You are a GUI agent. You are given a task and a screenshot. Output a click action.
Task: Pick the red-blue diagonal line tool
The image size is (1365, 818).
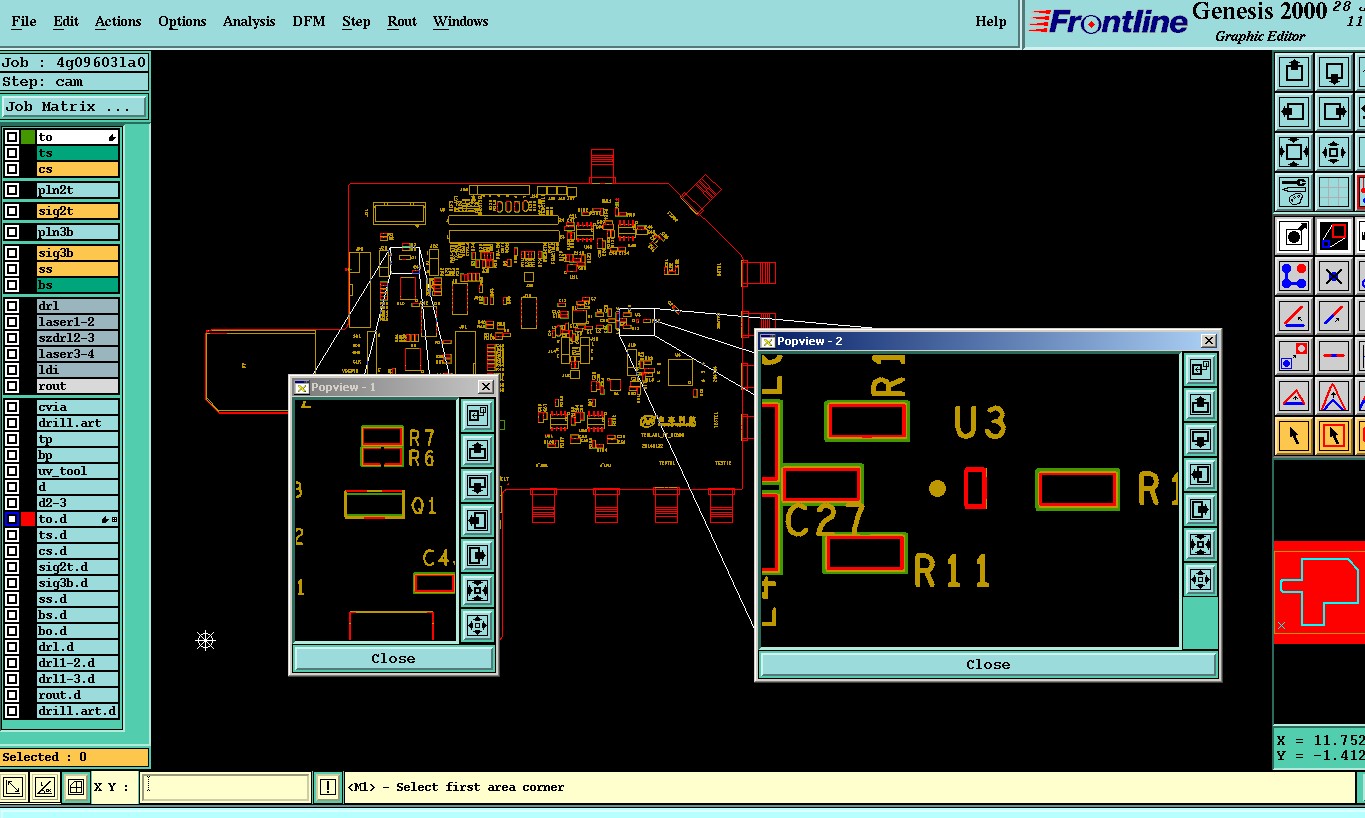(1334, 316)
